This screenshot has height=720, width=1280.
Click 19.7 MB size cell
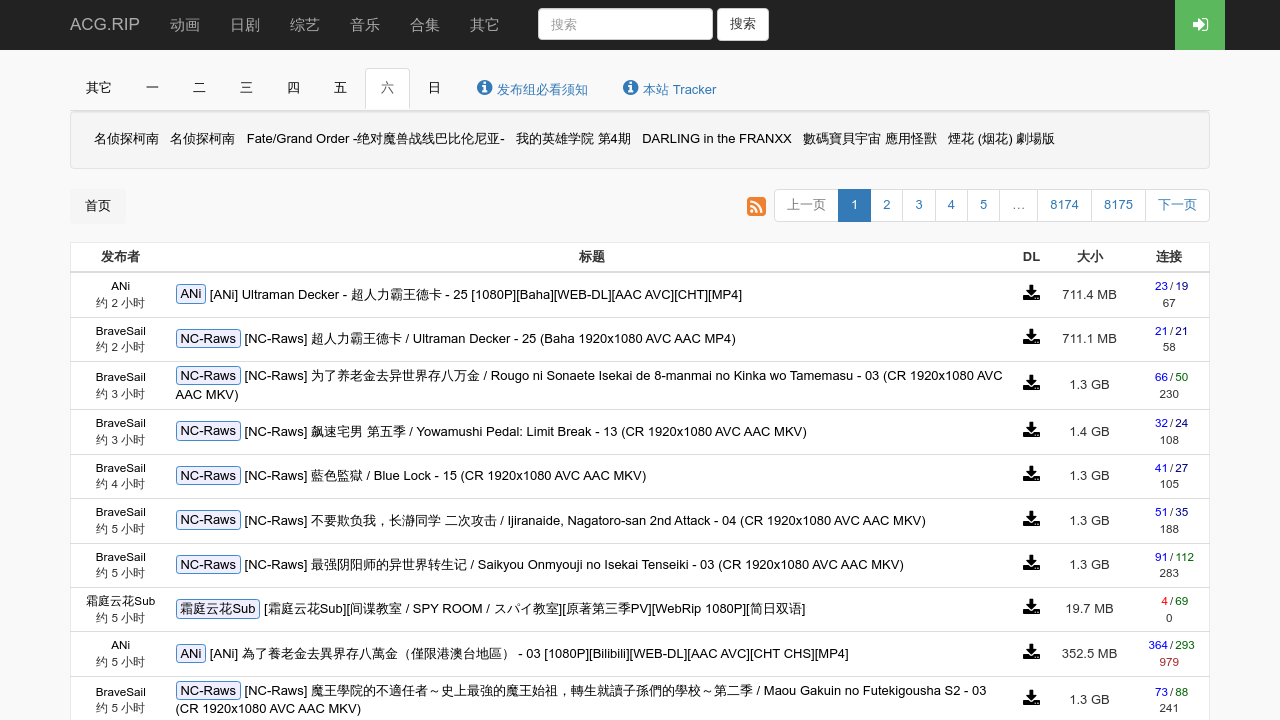(x=1089, y=608)
